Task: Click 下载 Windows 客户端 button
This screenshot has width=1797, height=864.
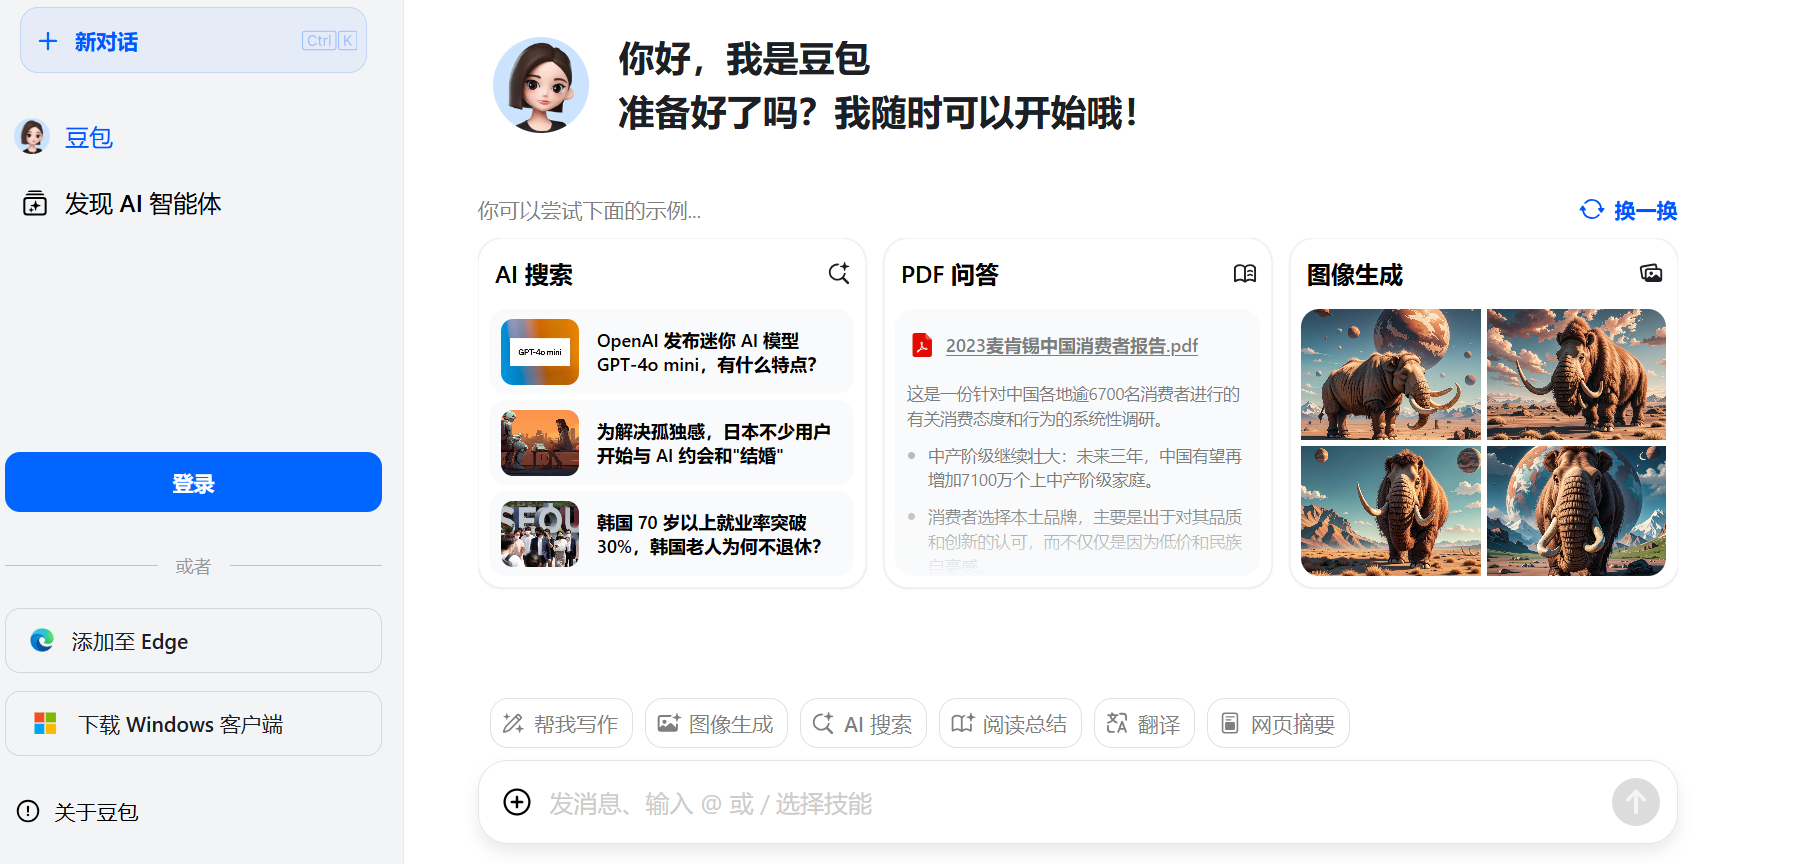Action: point(193,724)
